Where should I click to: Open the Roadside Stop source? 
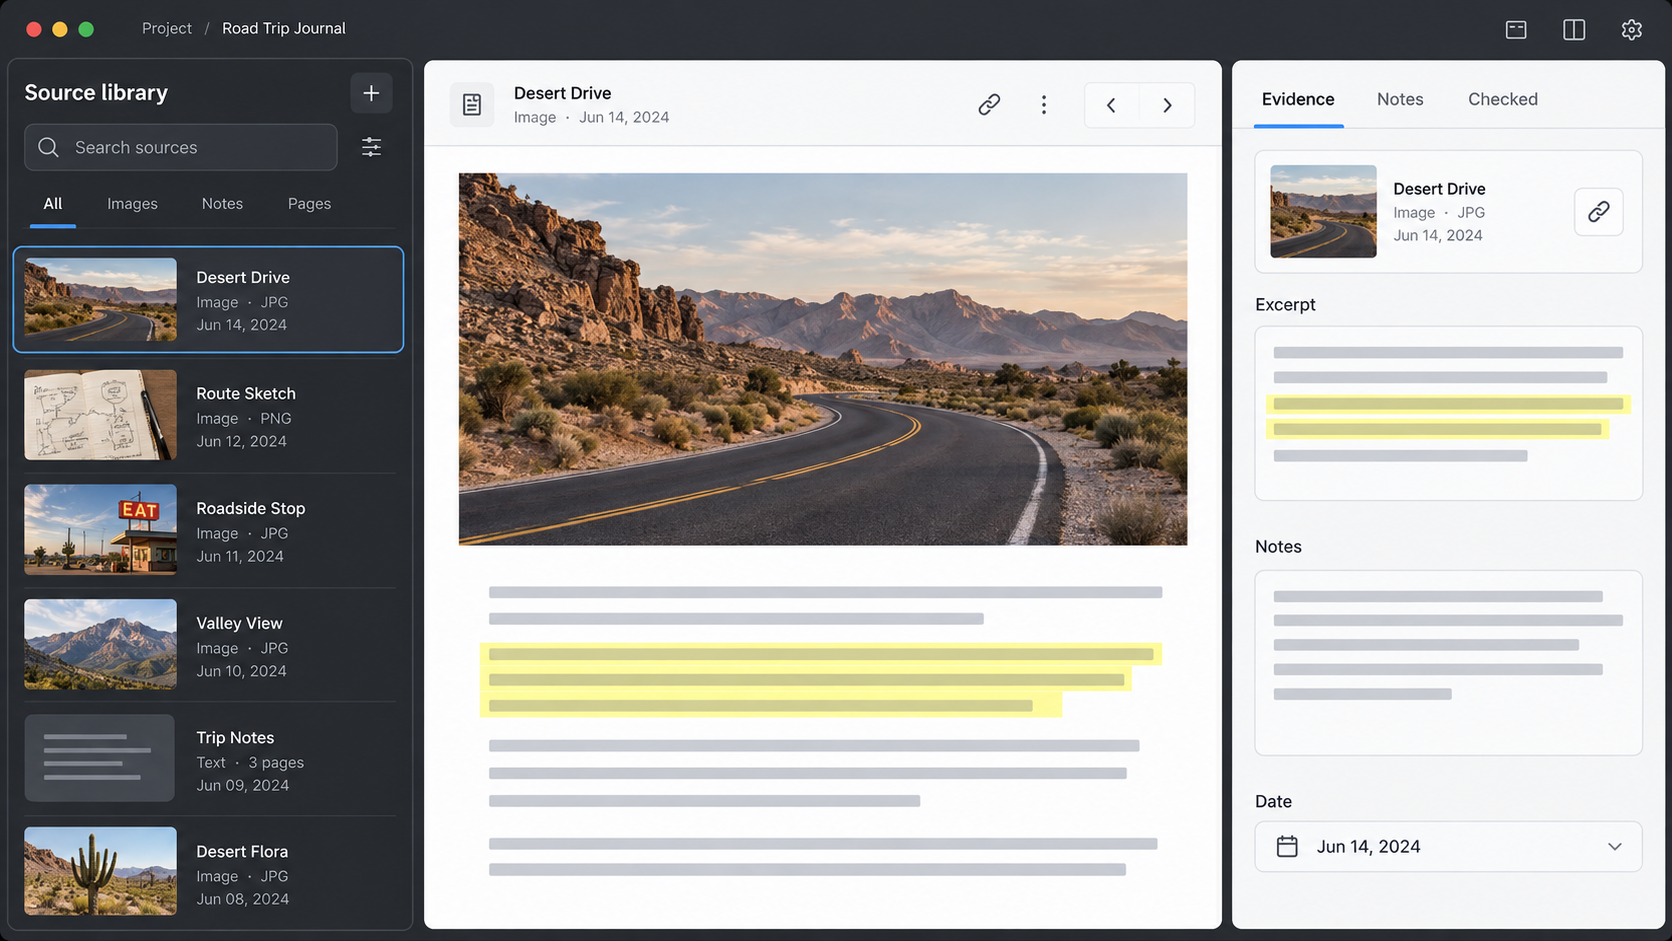(208, 530)
